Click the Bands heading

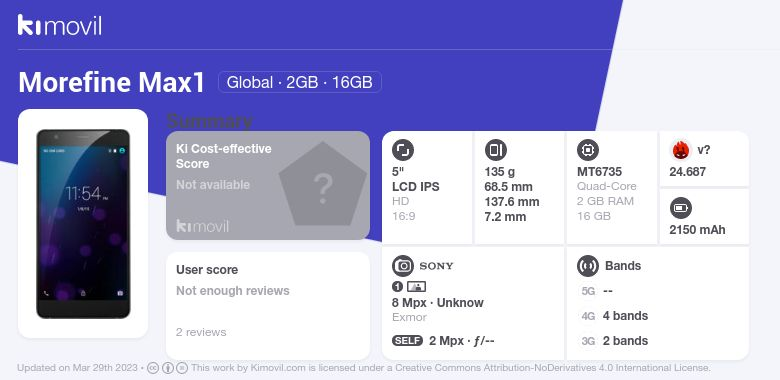(x=623, y=266)
